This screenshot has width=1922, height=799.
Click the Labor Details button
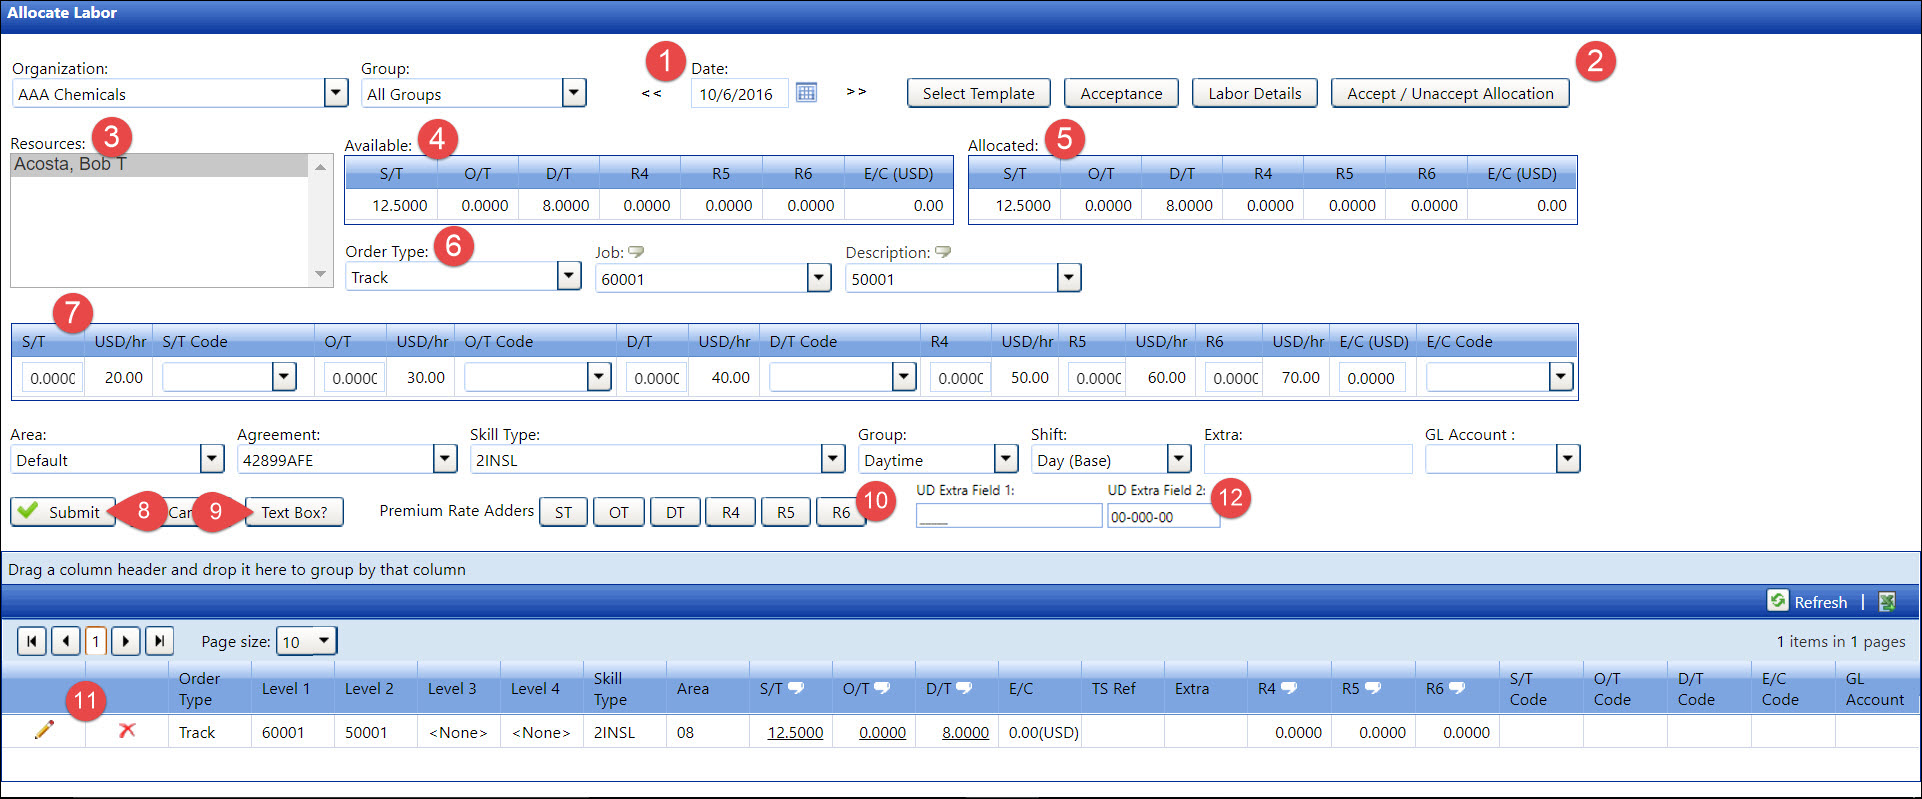click(x=1254, y=93)
